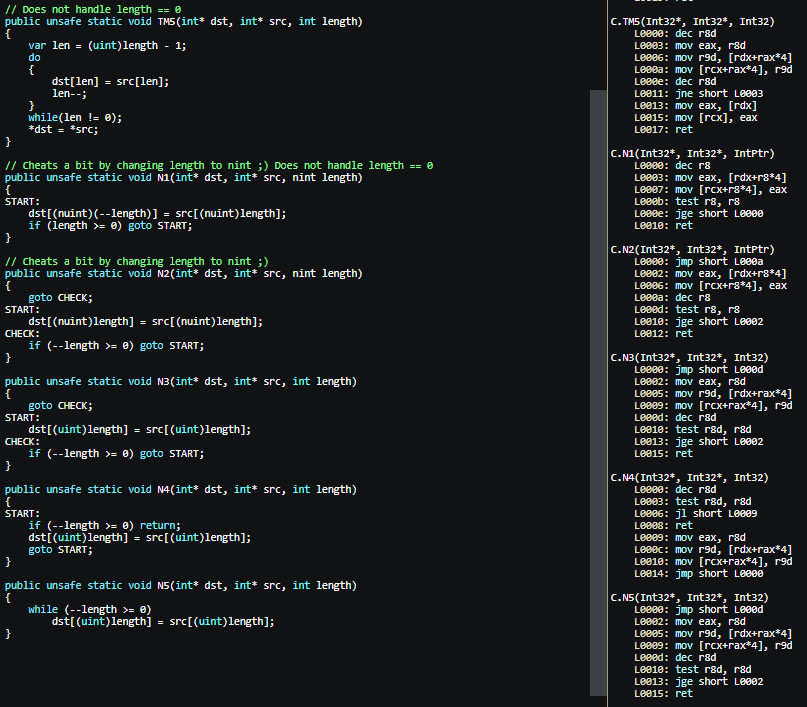807x707 pixels.
Task: Click assembly line 'L0013: mov eax, [rdx]'
Action: pyautogui.click(x=695, y=105)
